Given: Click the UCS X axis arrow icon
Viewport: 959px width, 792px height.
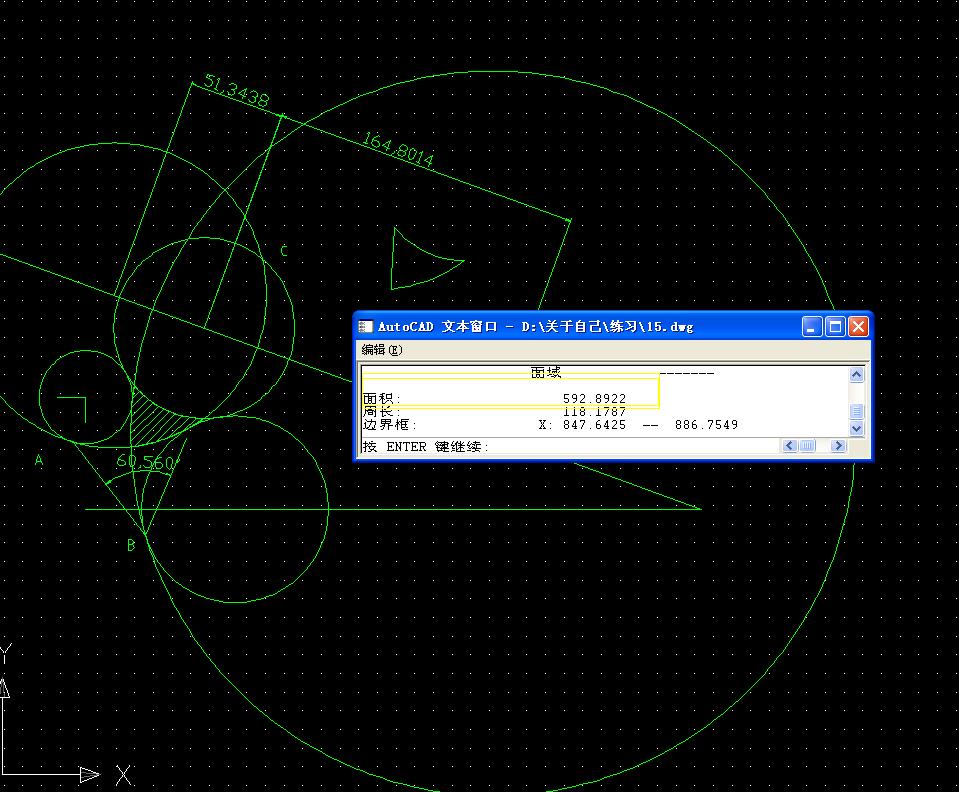Looking at the screenshot, I should (90, 773).
